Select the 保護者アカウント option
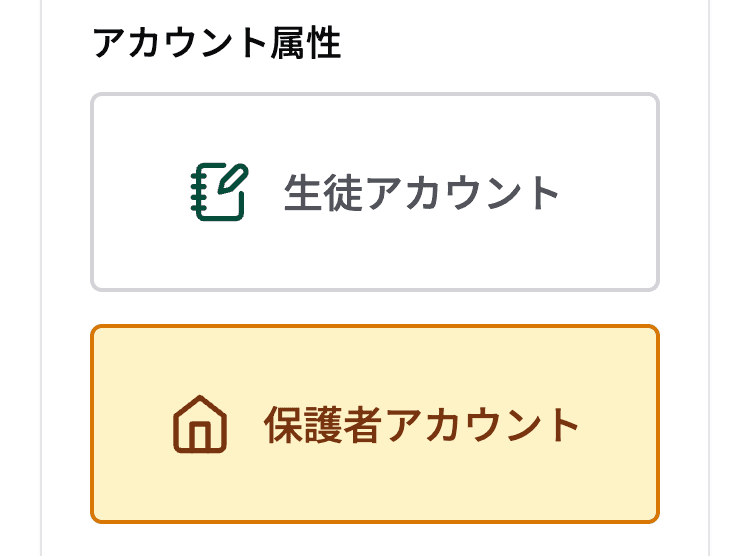Image resolution: width=750 pixels, height=556 pixels. coord(375,424)
